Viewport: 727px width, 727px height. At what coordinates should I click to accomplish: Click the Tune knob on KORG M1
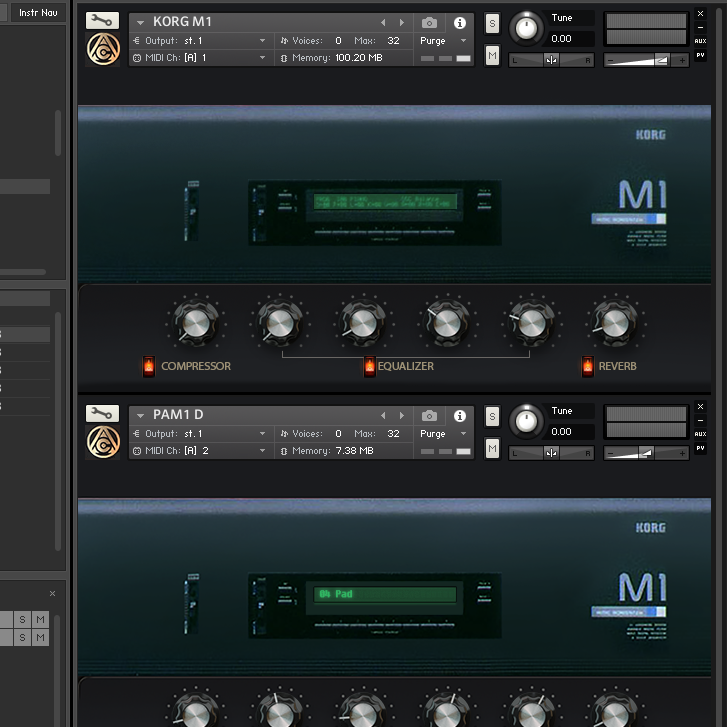click(526, 28)
